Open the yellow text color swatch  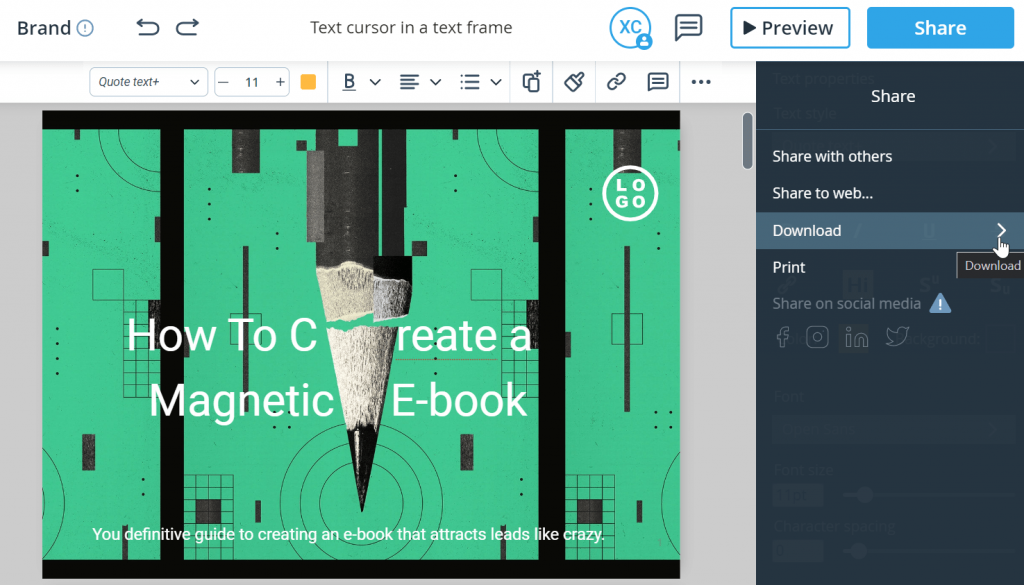click(x=308, y=81)
